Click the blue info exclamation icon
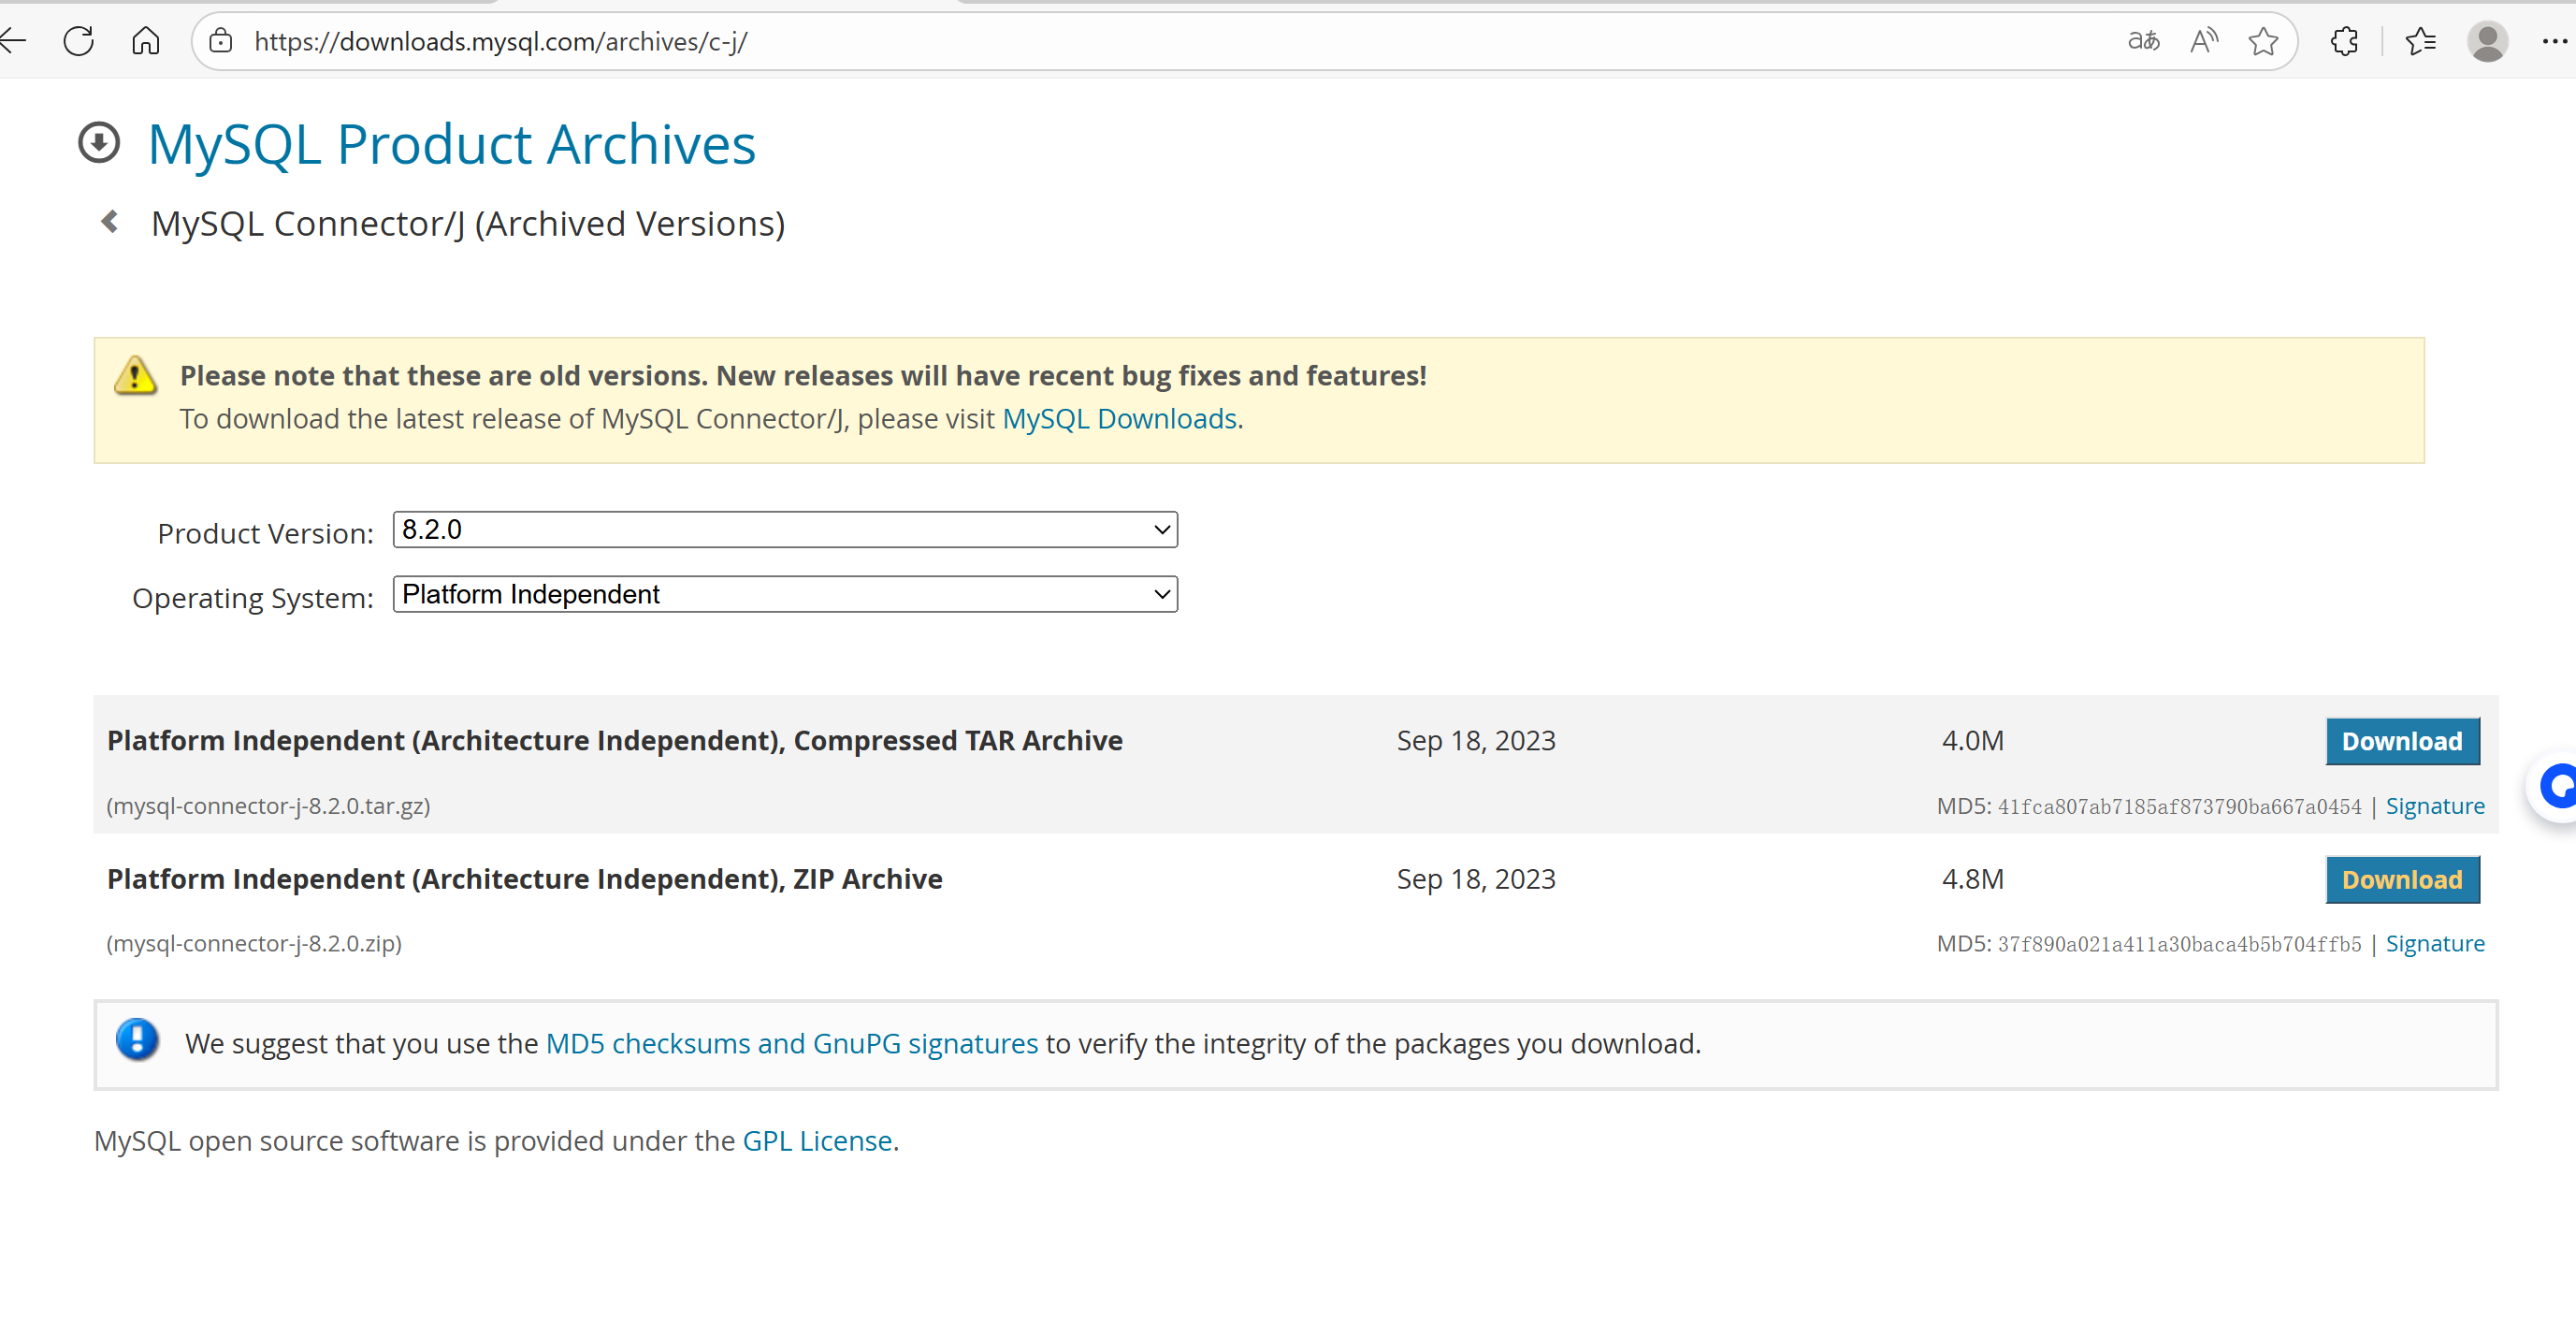 [x=137, y=1040]
